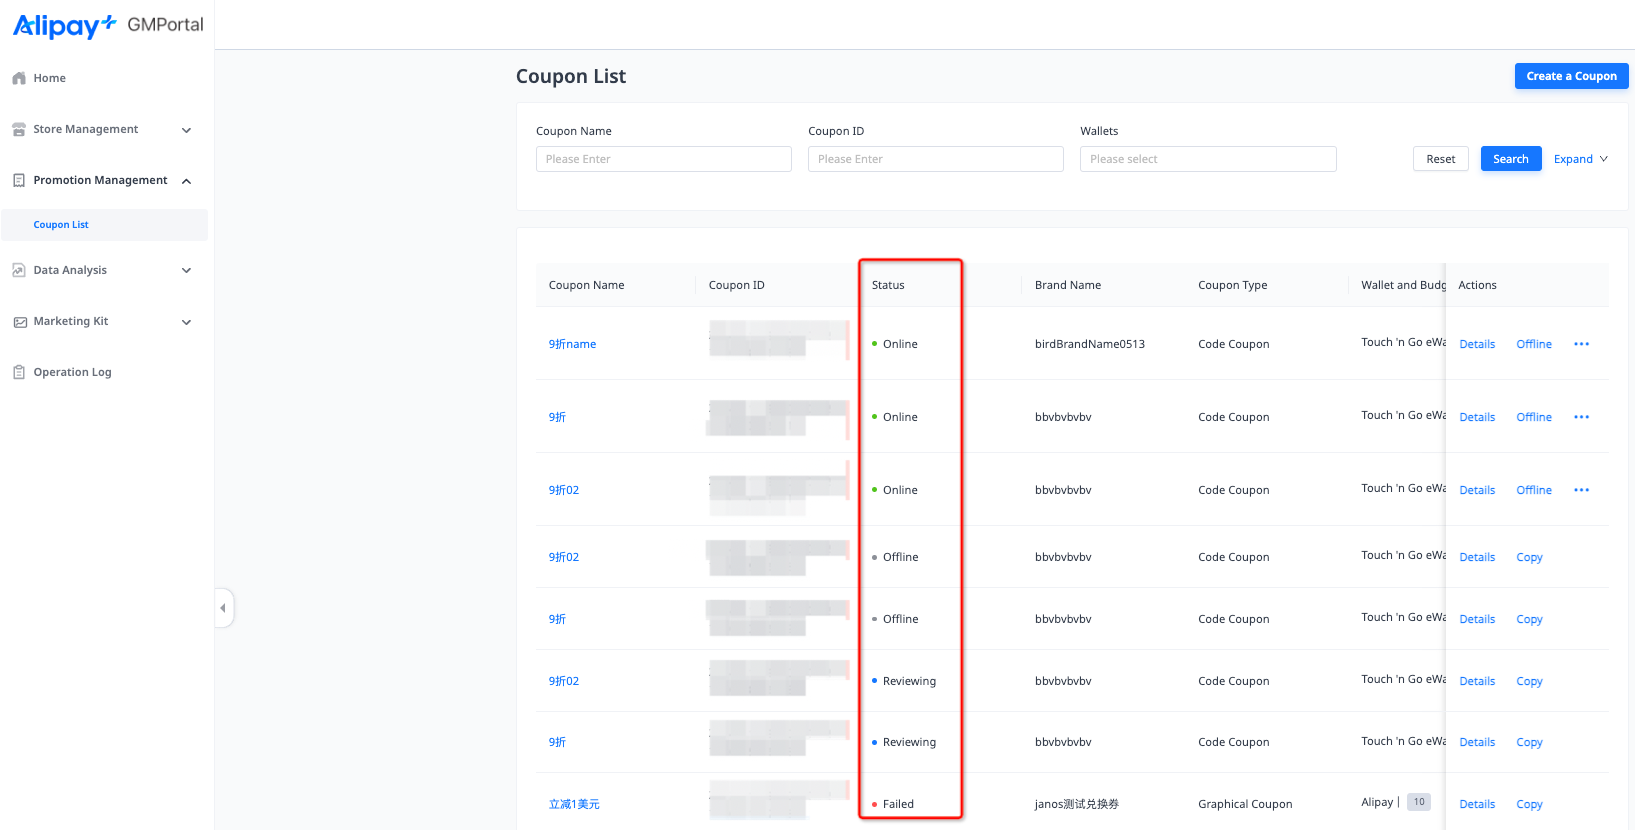This screenshot has width=1635, height=830.
Task: Open the Wallets select dropdown
Action: tap(1207, 159)
